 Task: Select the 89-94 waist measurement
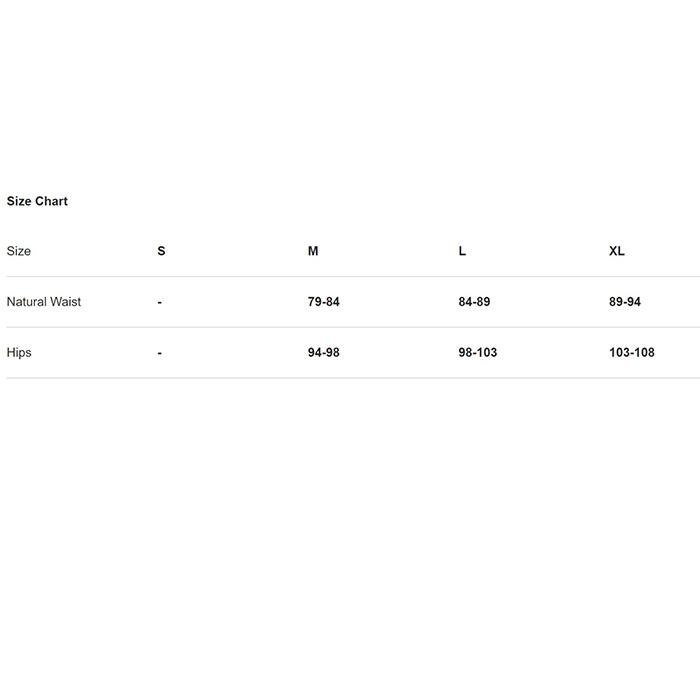(625, 302)
